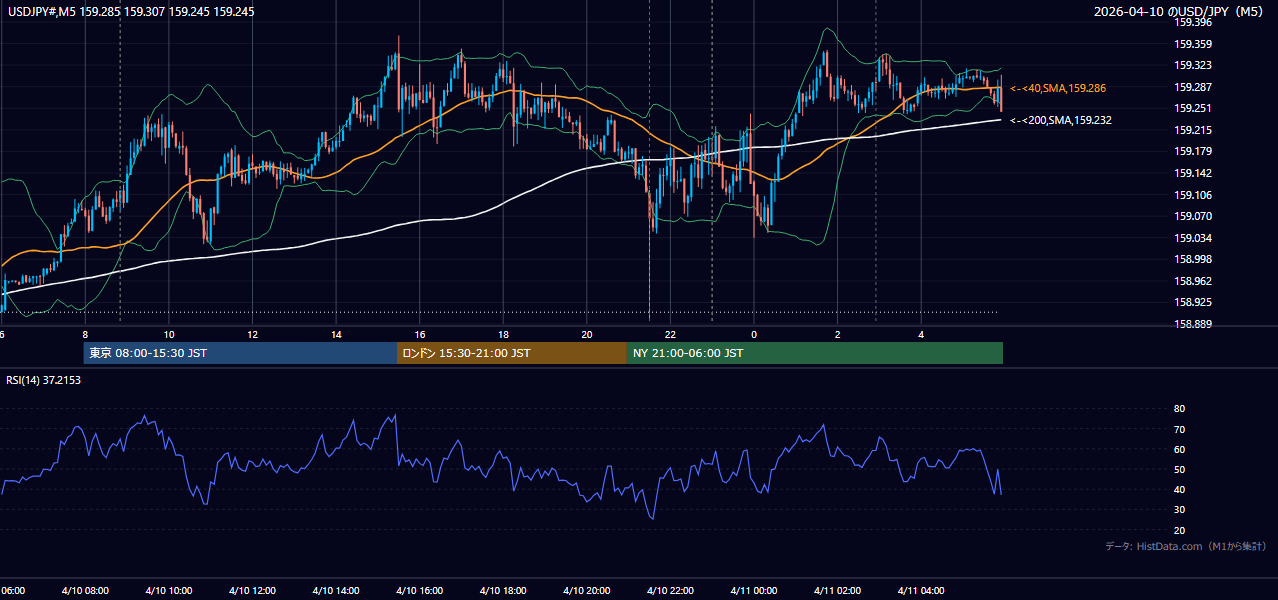Click the 158.998 price axis label
This screenshot has height=600, width=1278.
tap(1192, 259)
